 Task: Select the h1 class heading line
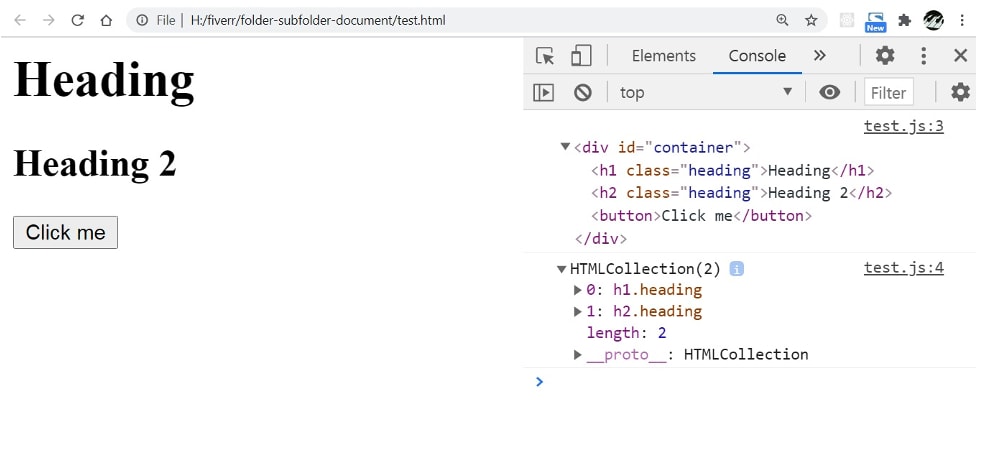tap(732, 170)
